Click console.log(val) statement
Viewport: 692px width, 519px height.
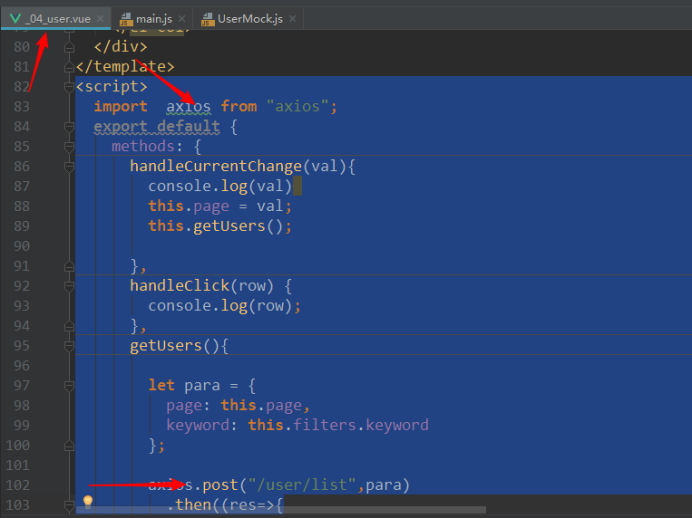coord(220,187)
